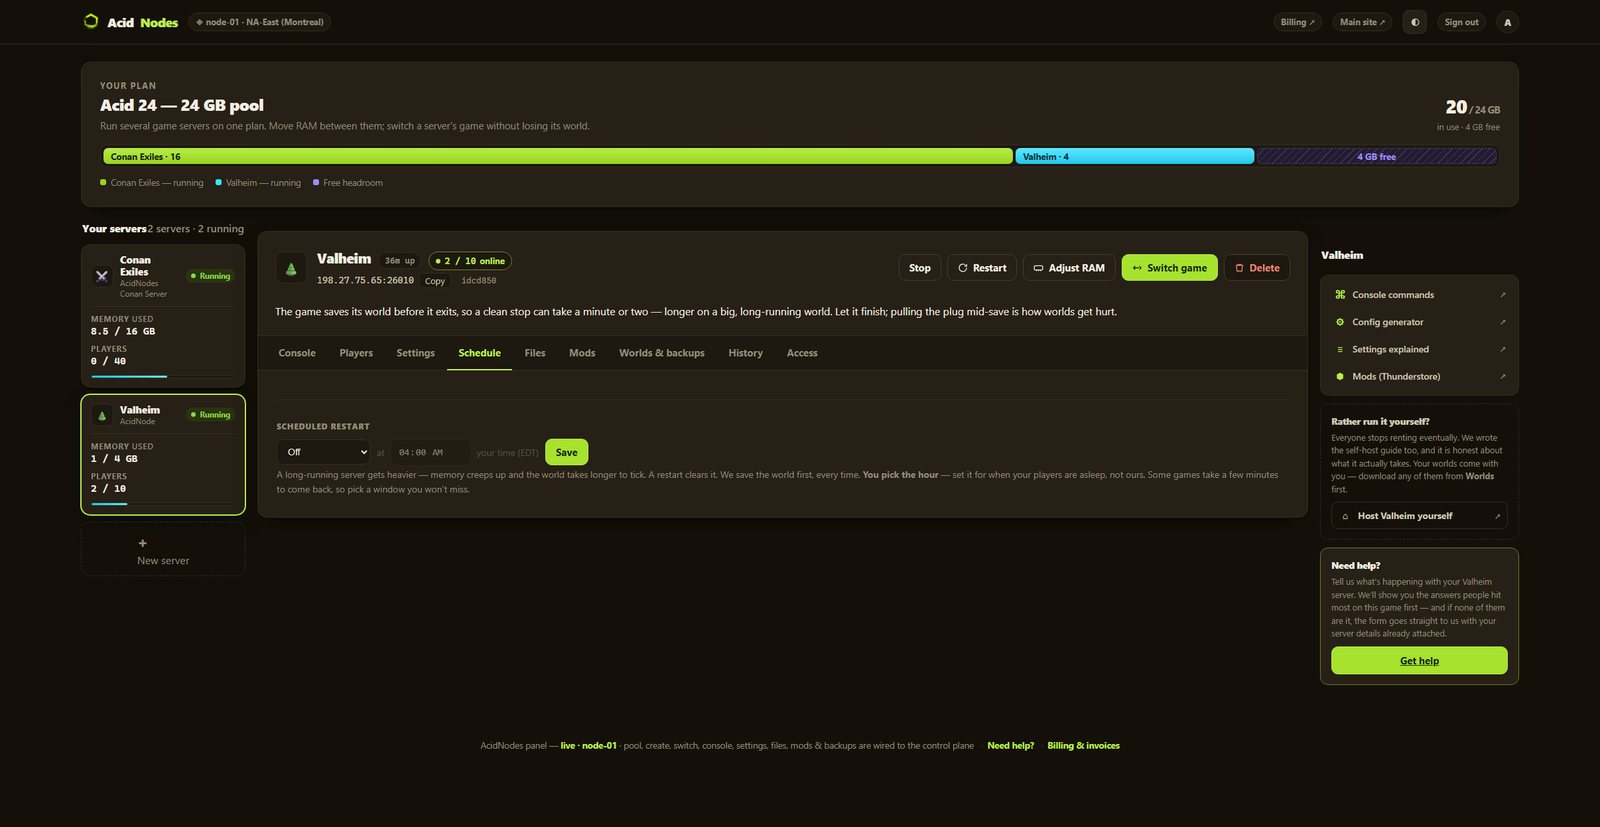Open the Mods tab

point(582,353)
